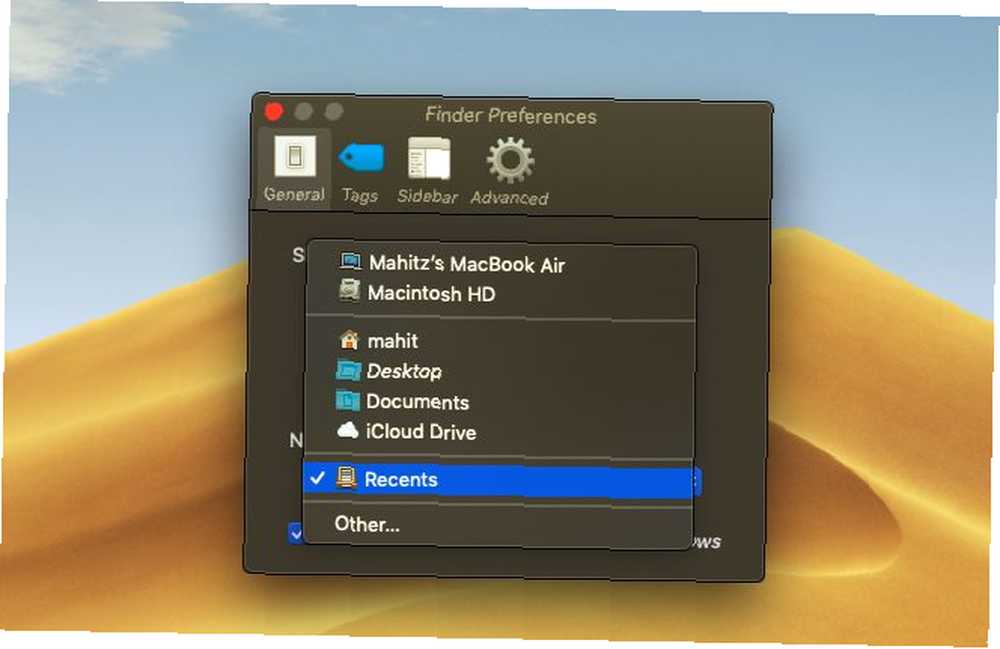Screen dimensions: 1000x649
Task: Click the Documents folder icon
Action: [348, 400]
